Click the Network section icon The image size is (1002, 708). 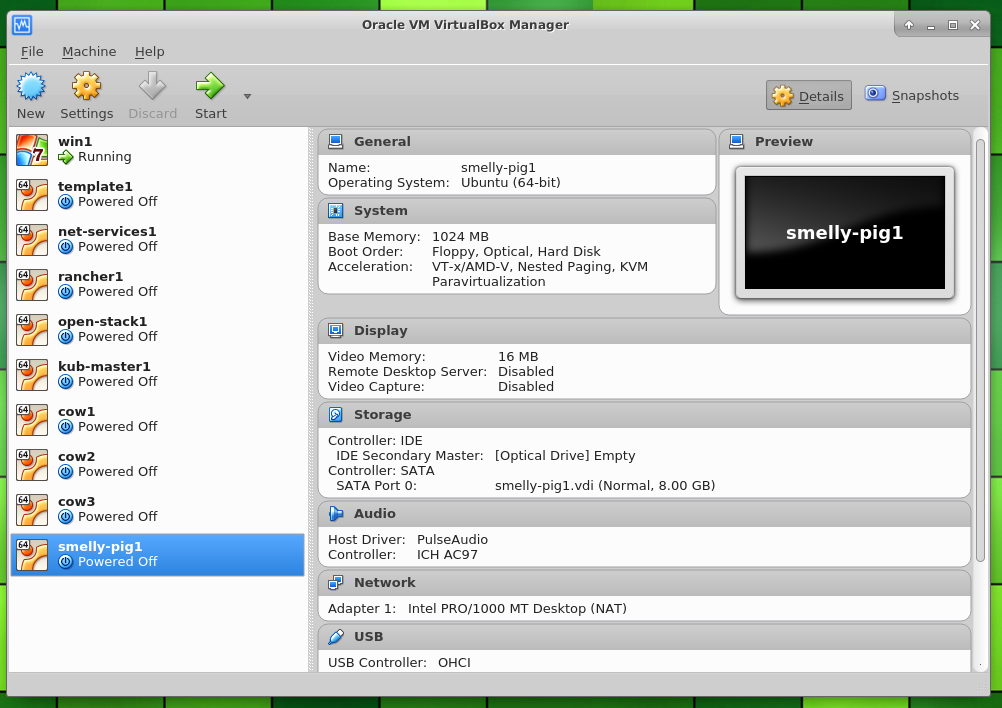pyautogui.click(x=335, y=583)
